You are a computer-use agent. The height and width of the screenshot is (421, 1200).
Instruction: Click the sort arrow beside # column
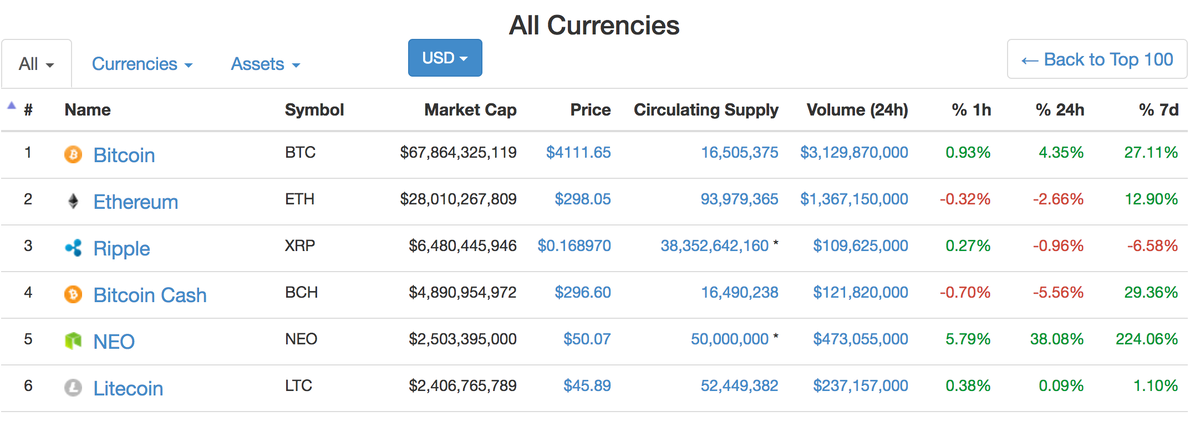pyautogui.click(x=11, y=105)
